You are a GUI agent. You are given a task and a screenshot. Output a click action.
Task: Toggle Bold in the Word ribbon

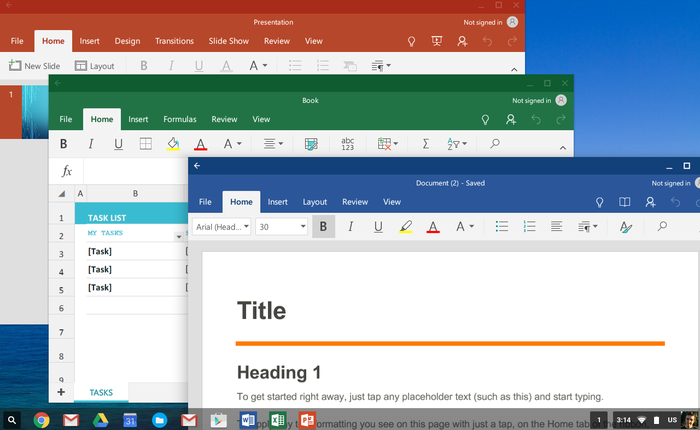pos(323,226)
